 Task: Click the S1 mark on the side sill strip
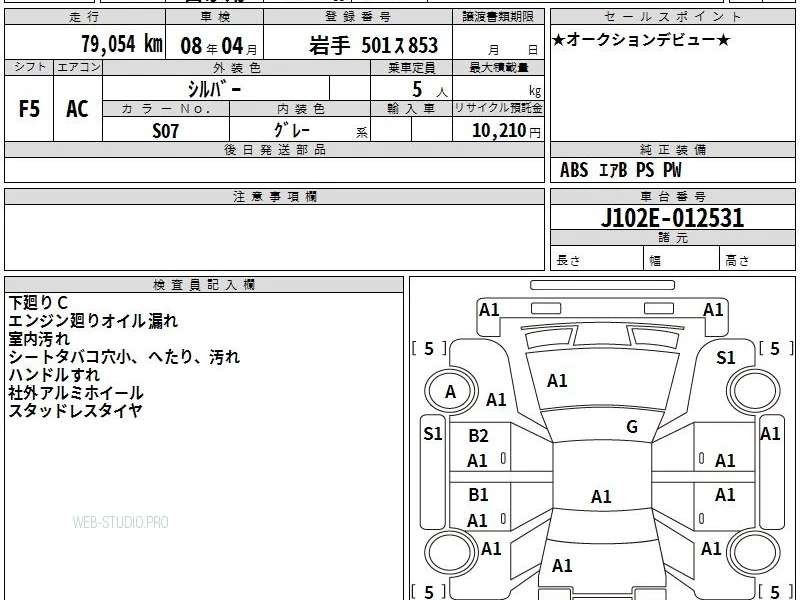coord(433,434)
